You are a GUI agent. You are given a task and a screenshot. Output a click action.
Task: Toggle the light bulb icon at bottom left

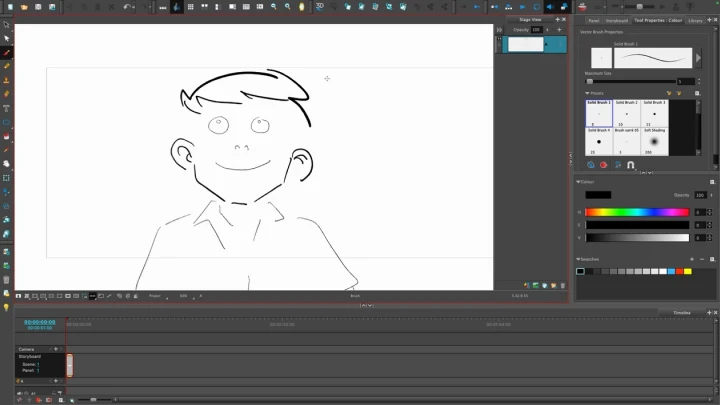tap(7, 307)
